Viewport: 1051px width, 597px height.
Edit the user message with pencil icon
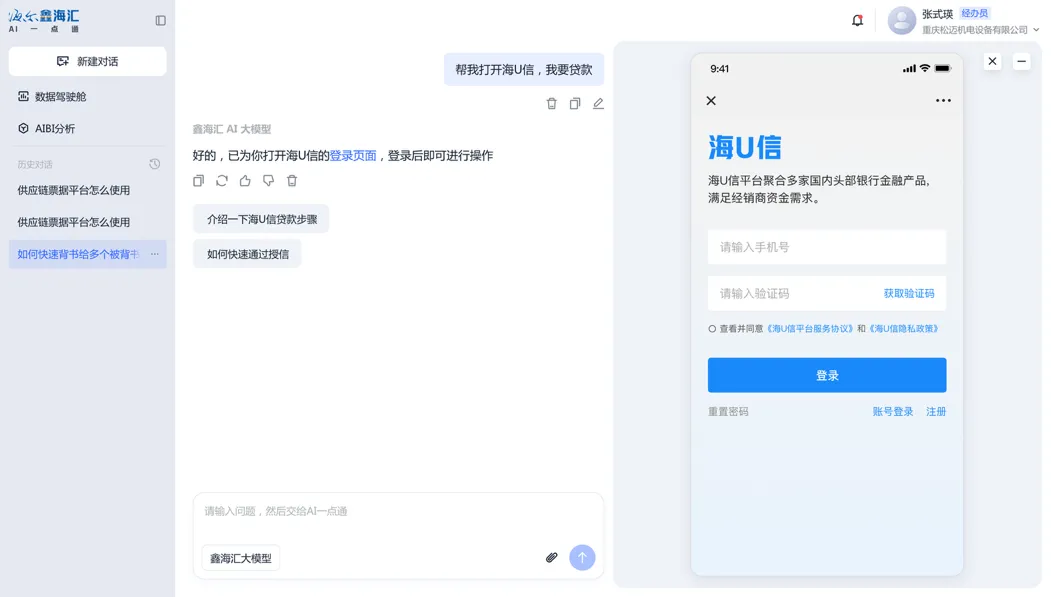(x=598, y=103)
